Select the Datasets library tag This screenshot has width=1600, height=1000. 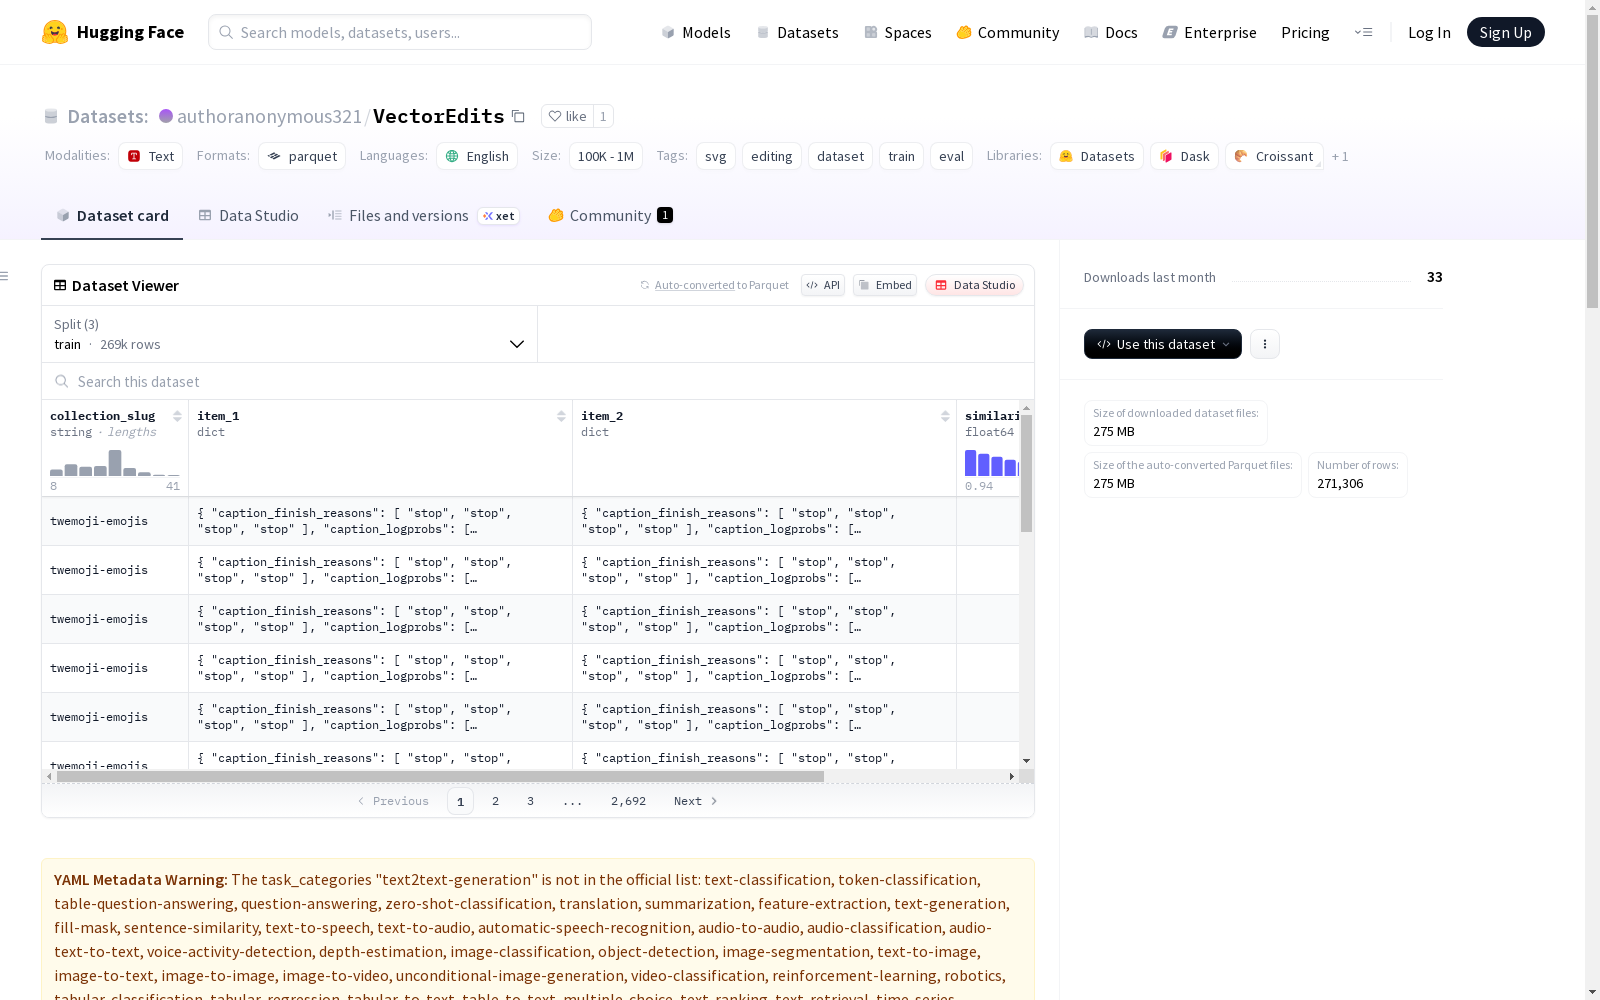[1097, 156]
